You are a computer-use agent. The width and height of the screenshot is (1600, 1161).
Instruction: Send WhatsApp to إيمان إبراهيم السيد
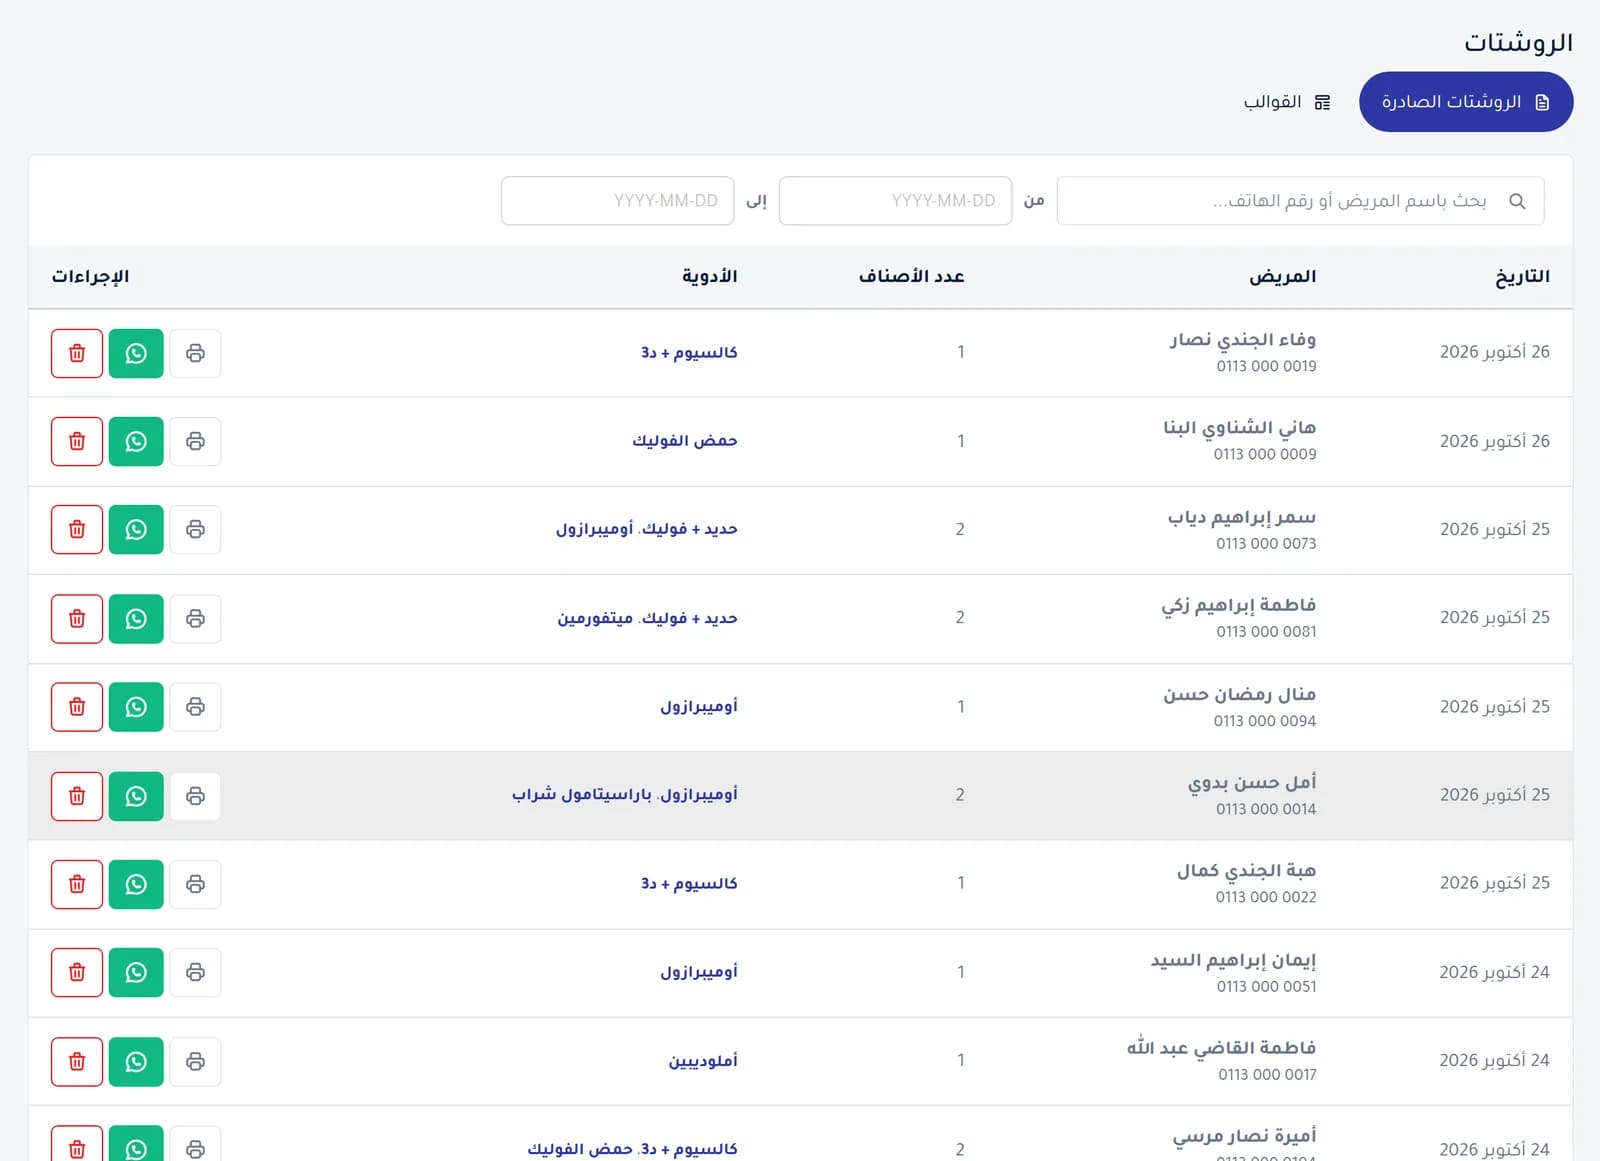(x=136, y=972)
